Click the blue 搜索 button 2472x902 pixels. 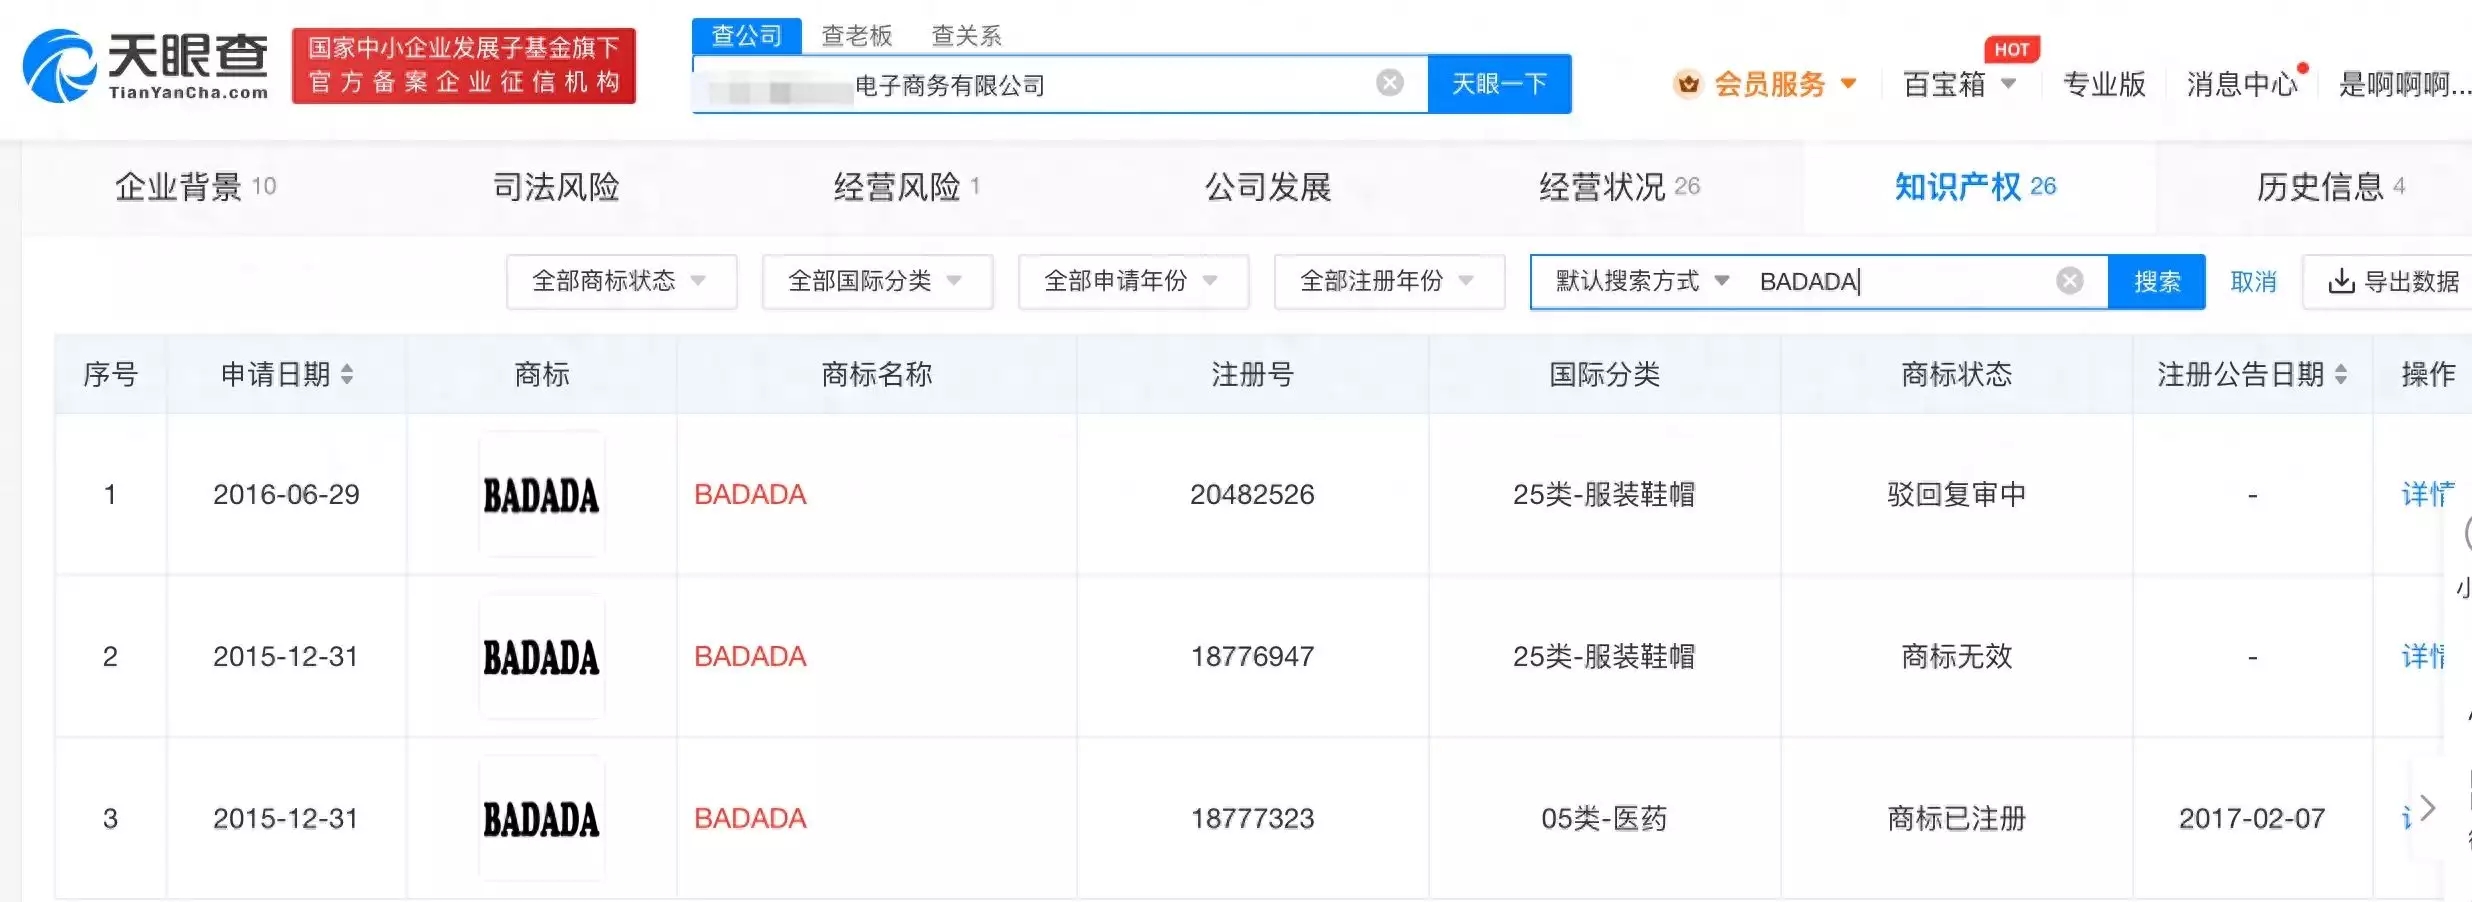pos(2156,281)
